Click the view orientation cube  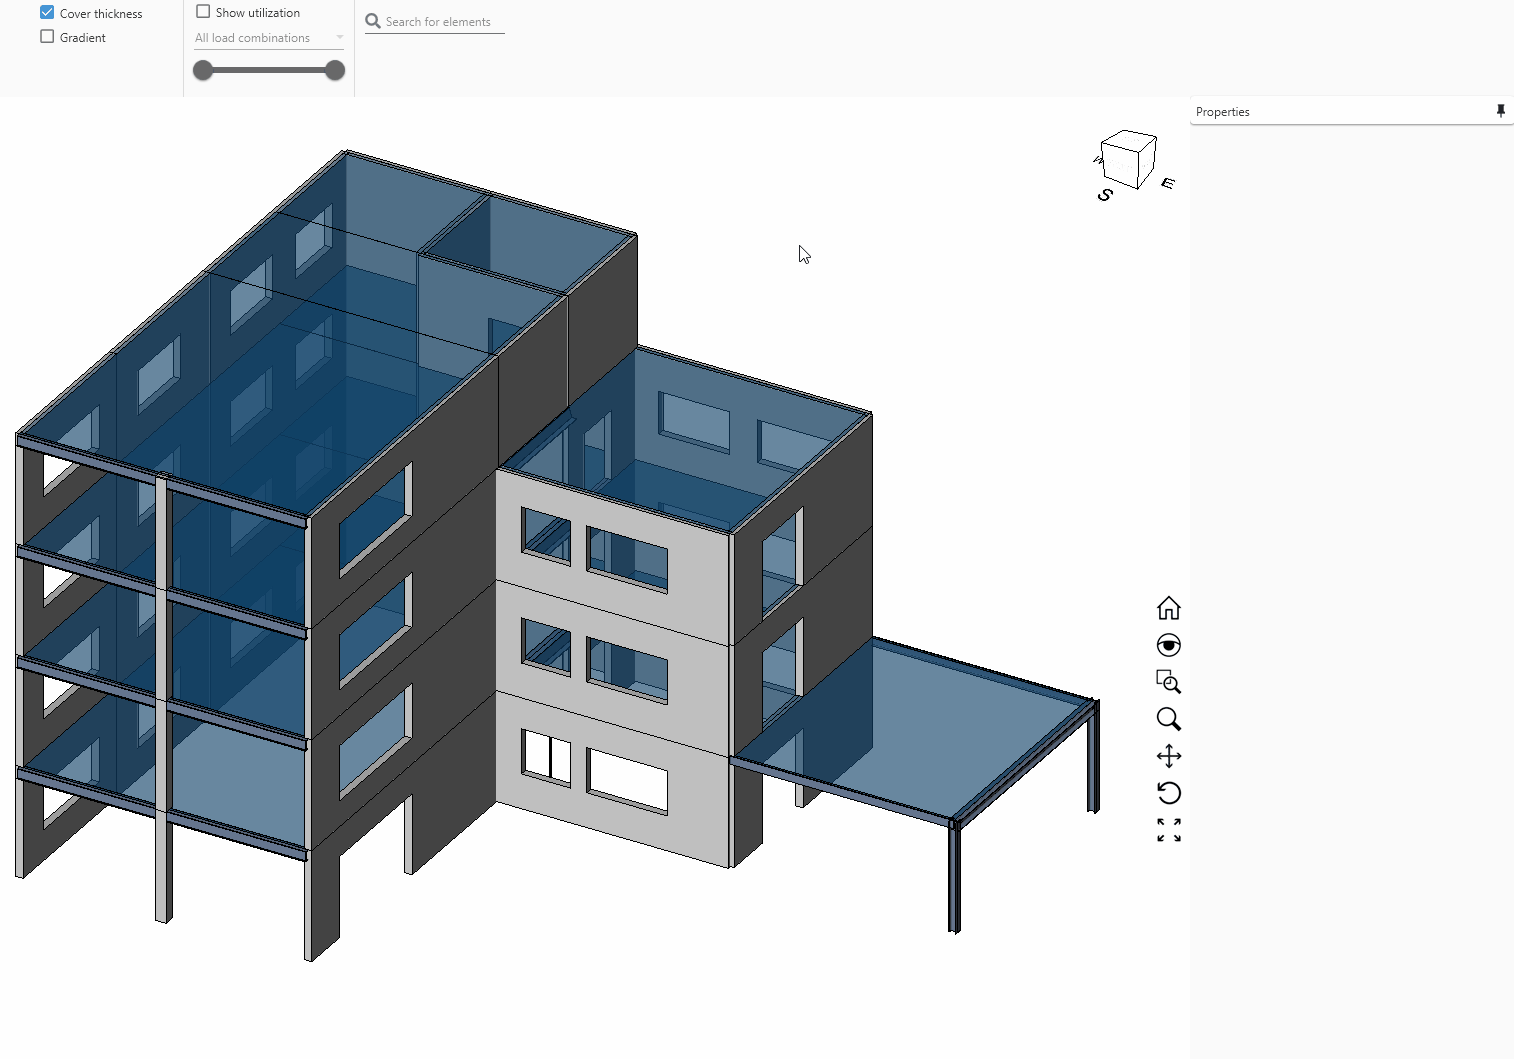coord(1129,158)
